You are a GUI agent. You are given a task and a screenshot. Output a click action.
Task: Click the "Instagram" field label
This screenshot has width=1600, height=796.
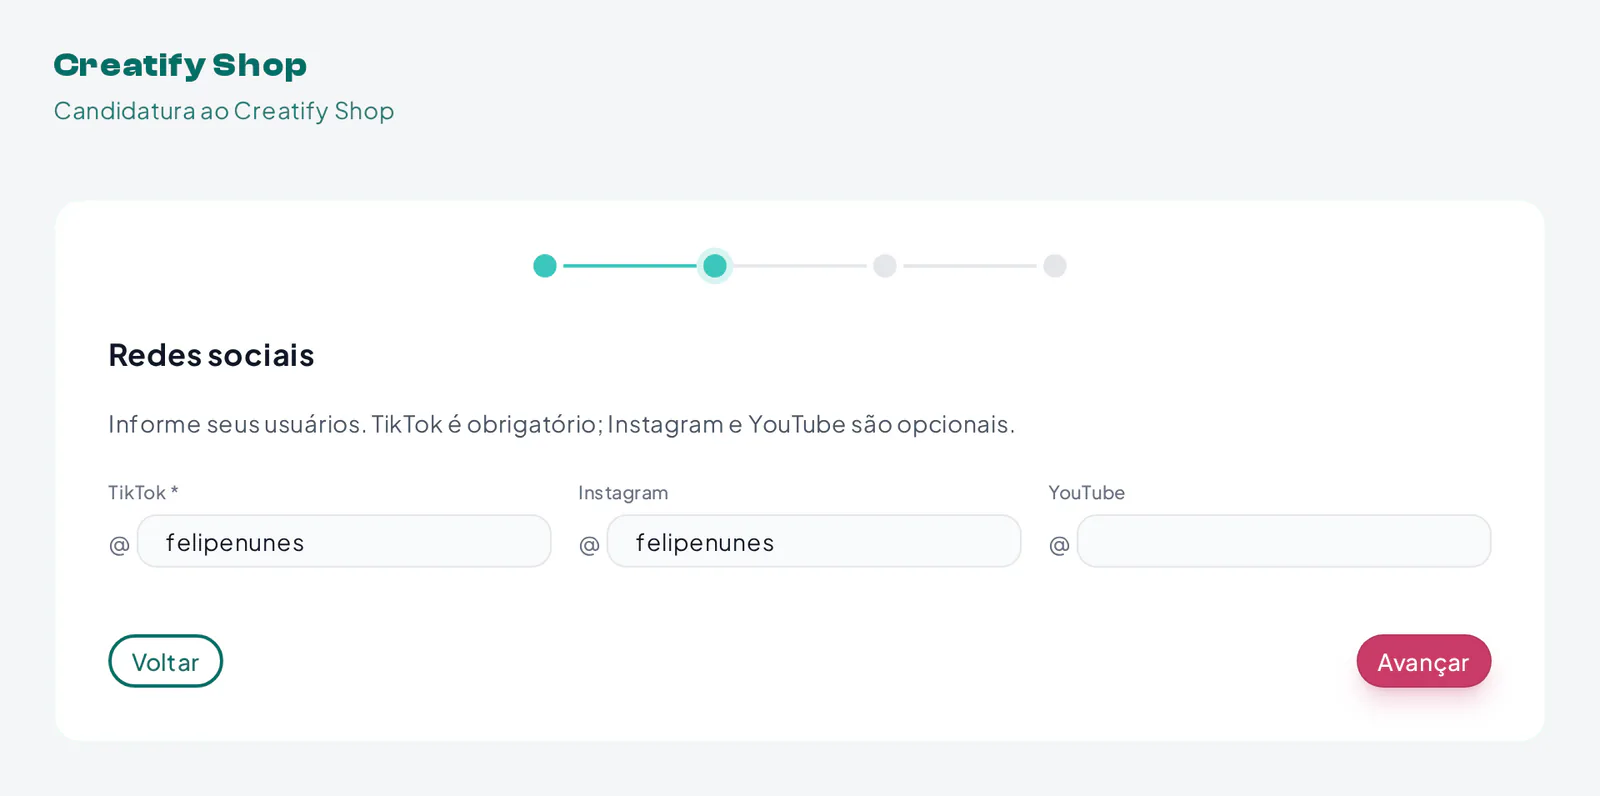(x=623, y=493)
